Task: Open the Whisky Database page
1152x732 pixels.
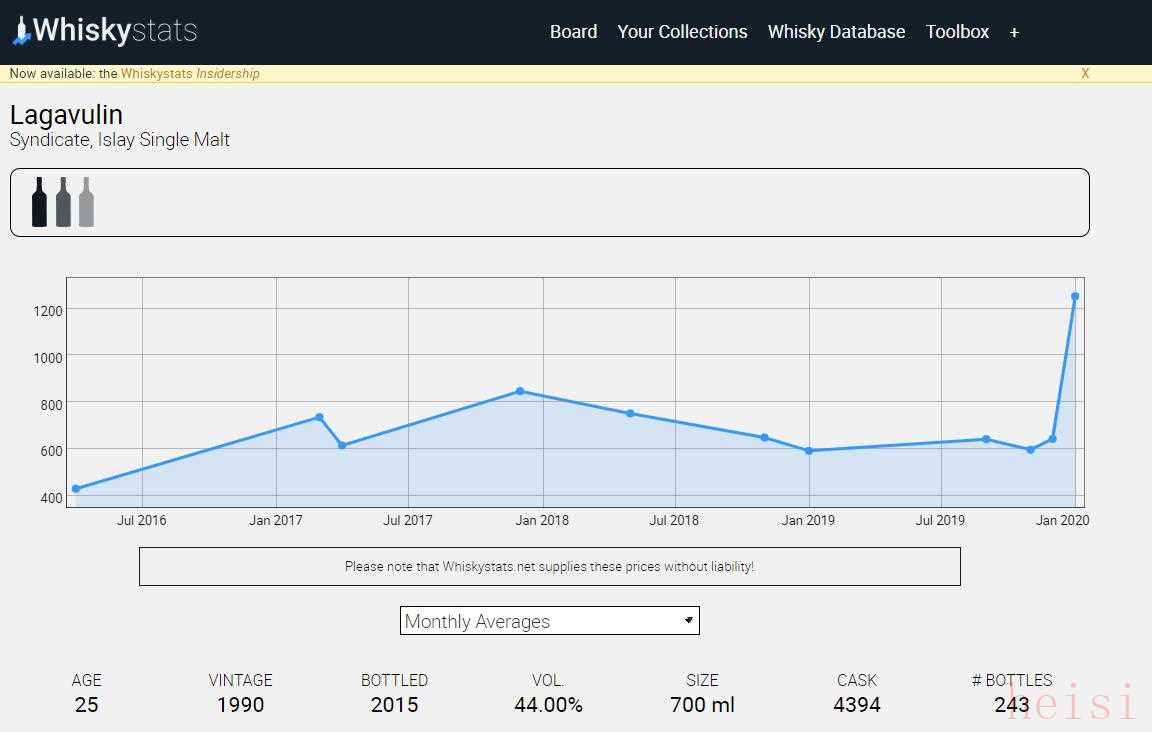Action: tap(836, 32)
